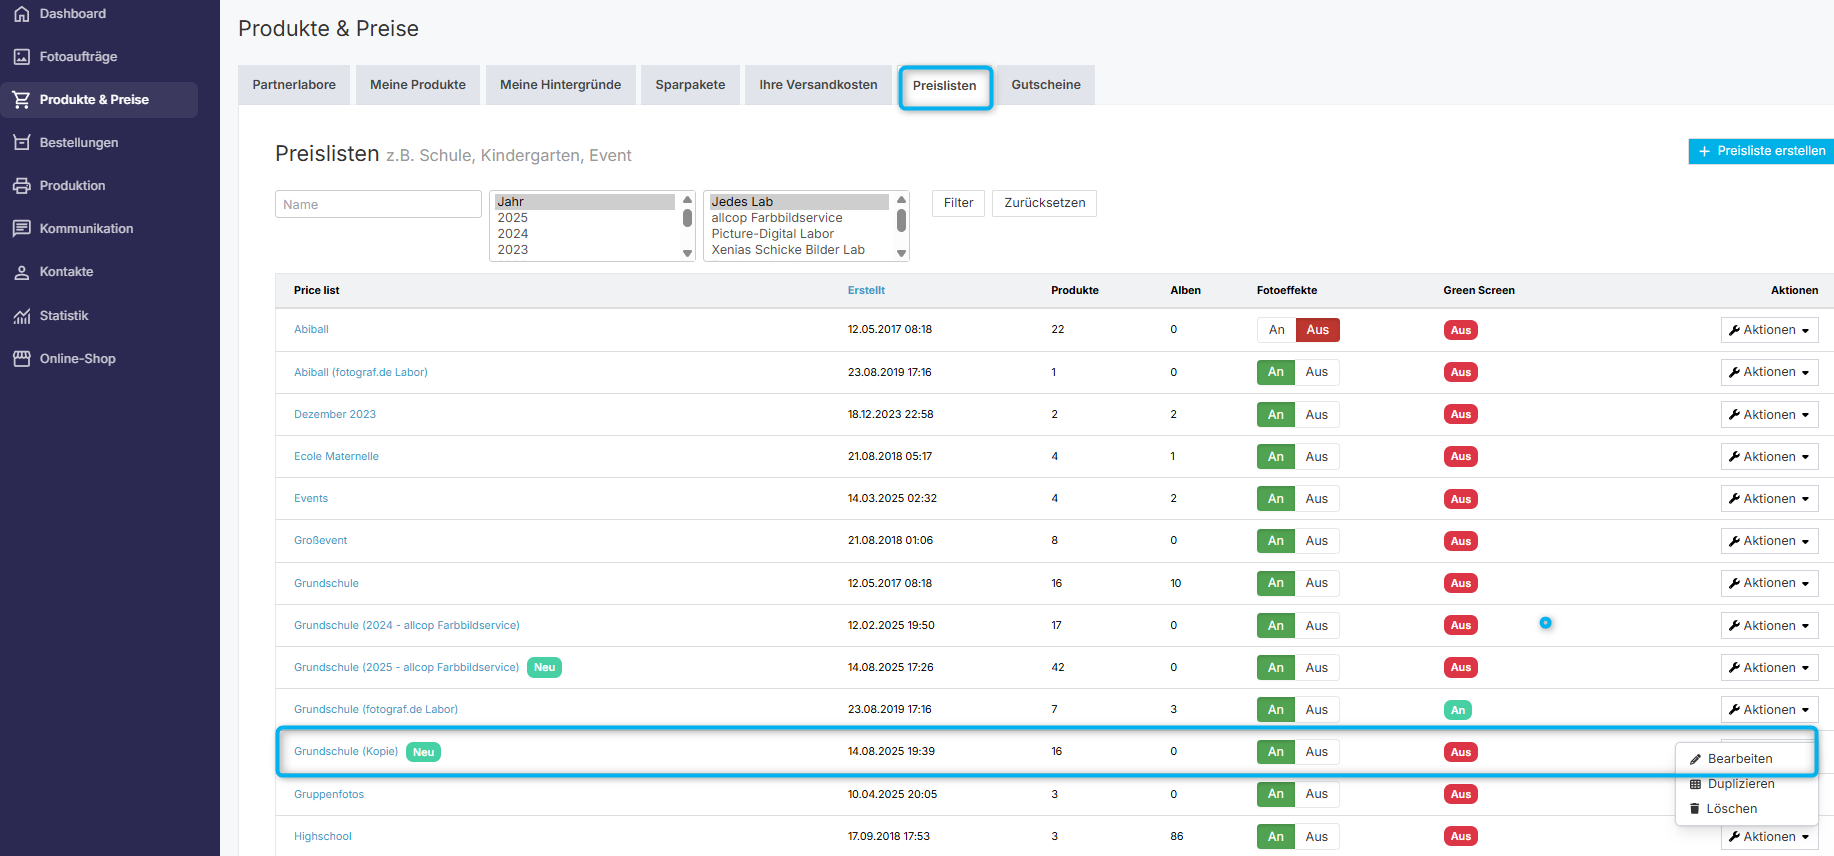The image size is (1834, 856).
Task: Switch to the Meine Produkte tab
Action: [x=418, y=85]
